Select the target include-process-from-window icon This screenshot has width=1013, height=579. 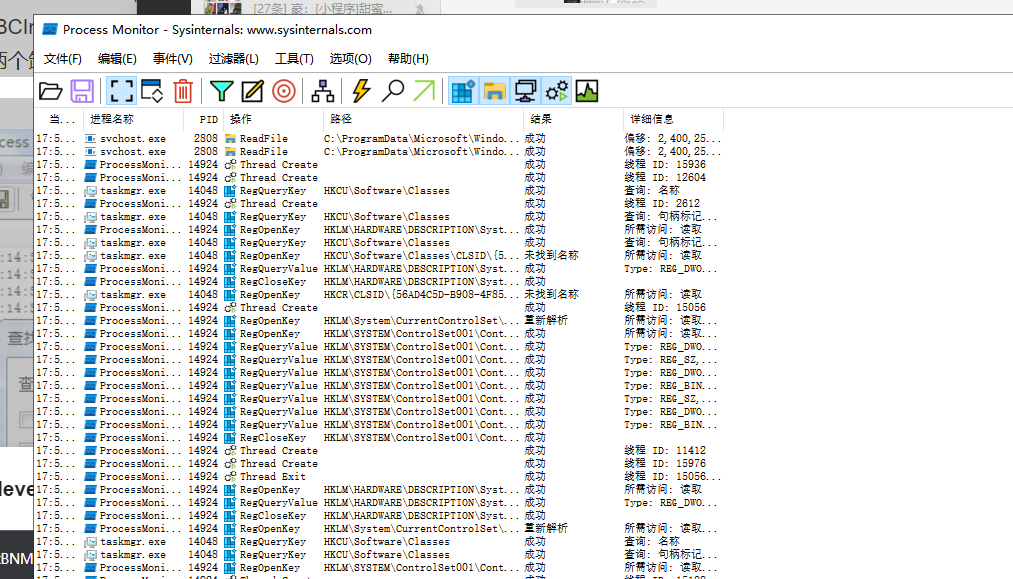[284, 91]
